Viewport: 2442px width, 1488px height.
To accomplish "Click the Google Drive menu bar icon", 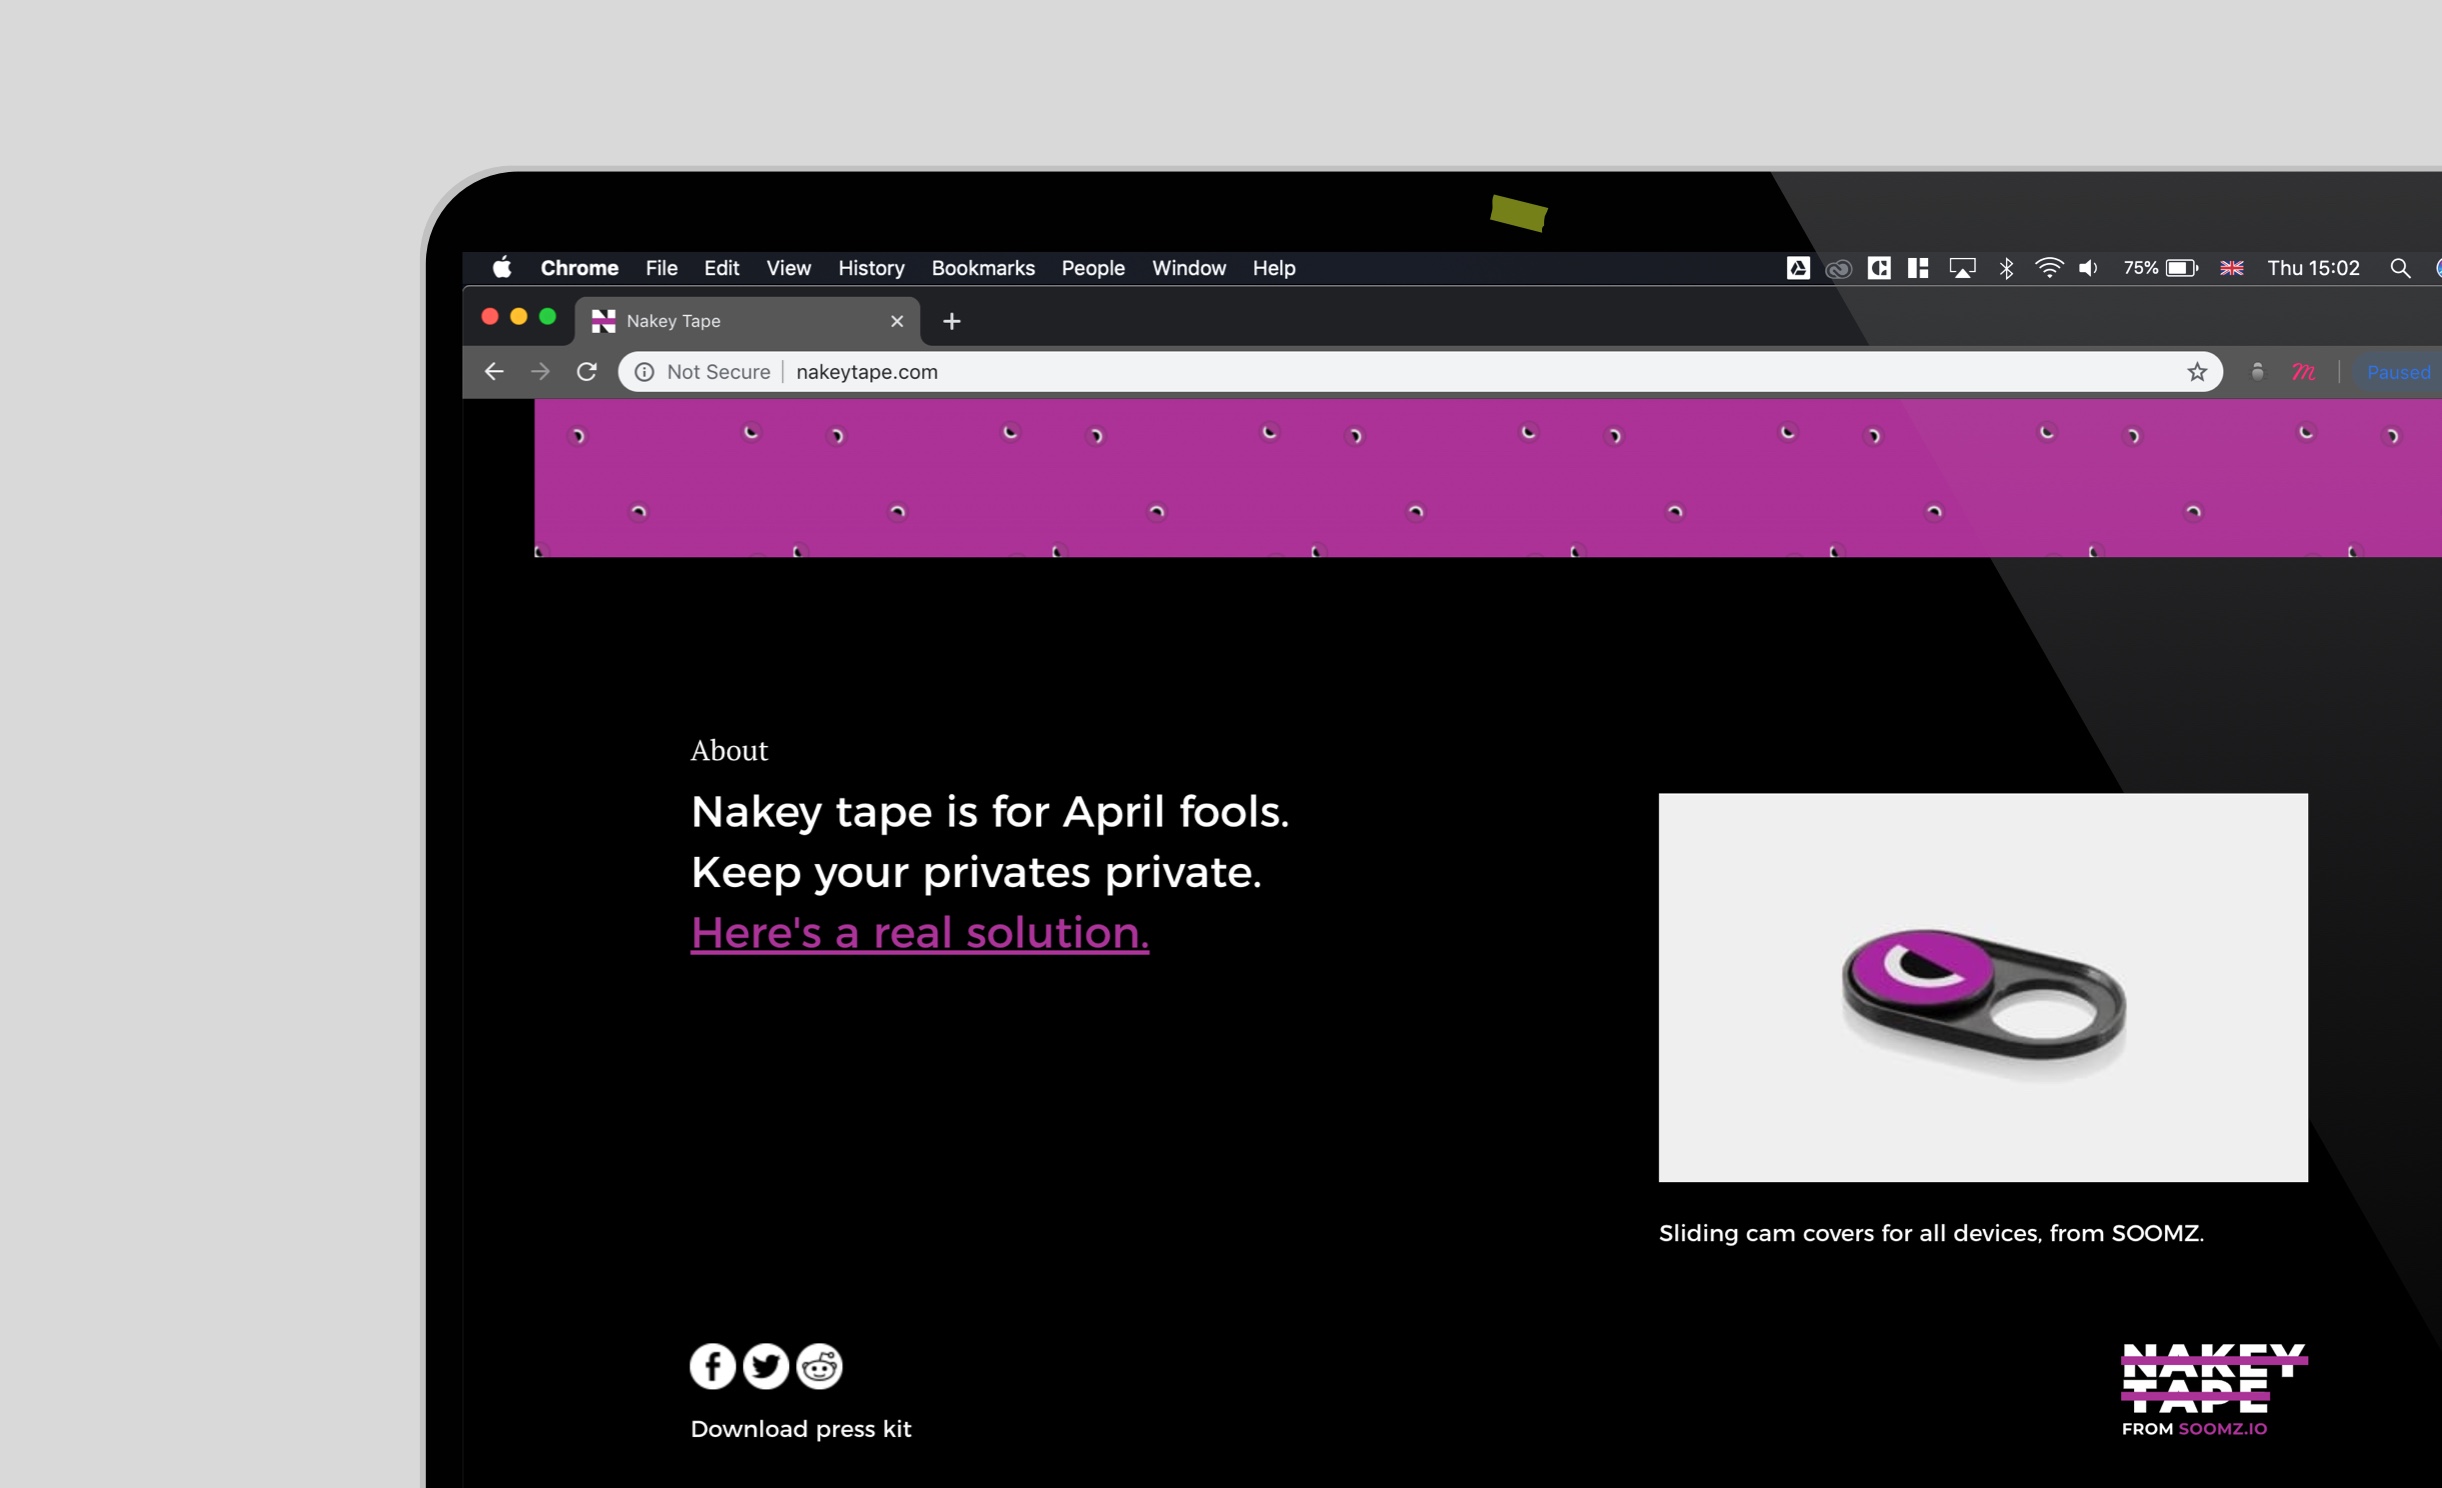I will pyautogui.click(x=1798, y=268).
